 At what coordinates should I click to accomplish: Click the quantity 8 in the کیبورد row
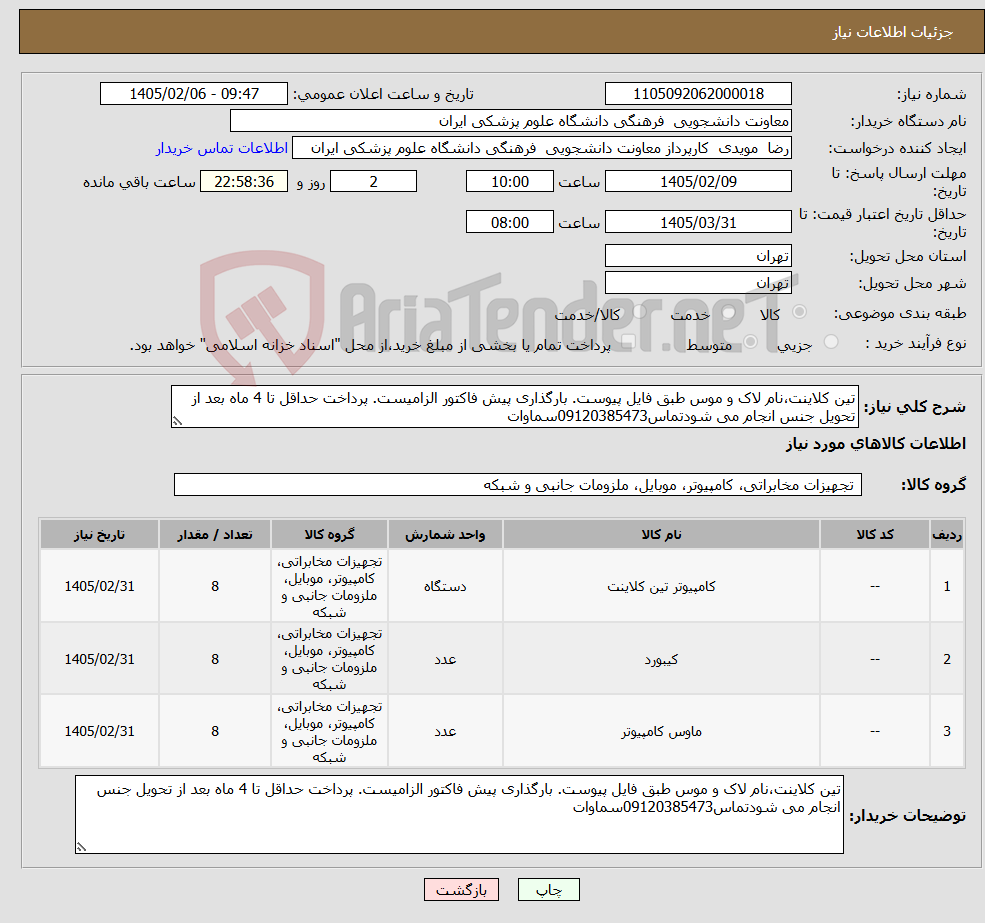pos(215,659)
